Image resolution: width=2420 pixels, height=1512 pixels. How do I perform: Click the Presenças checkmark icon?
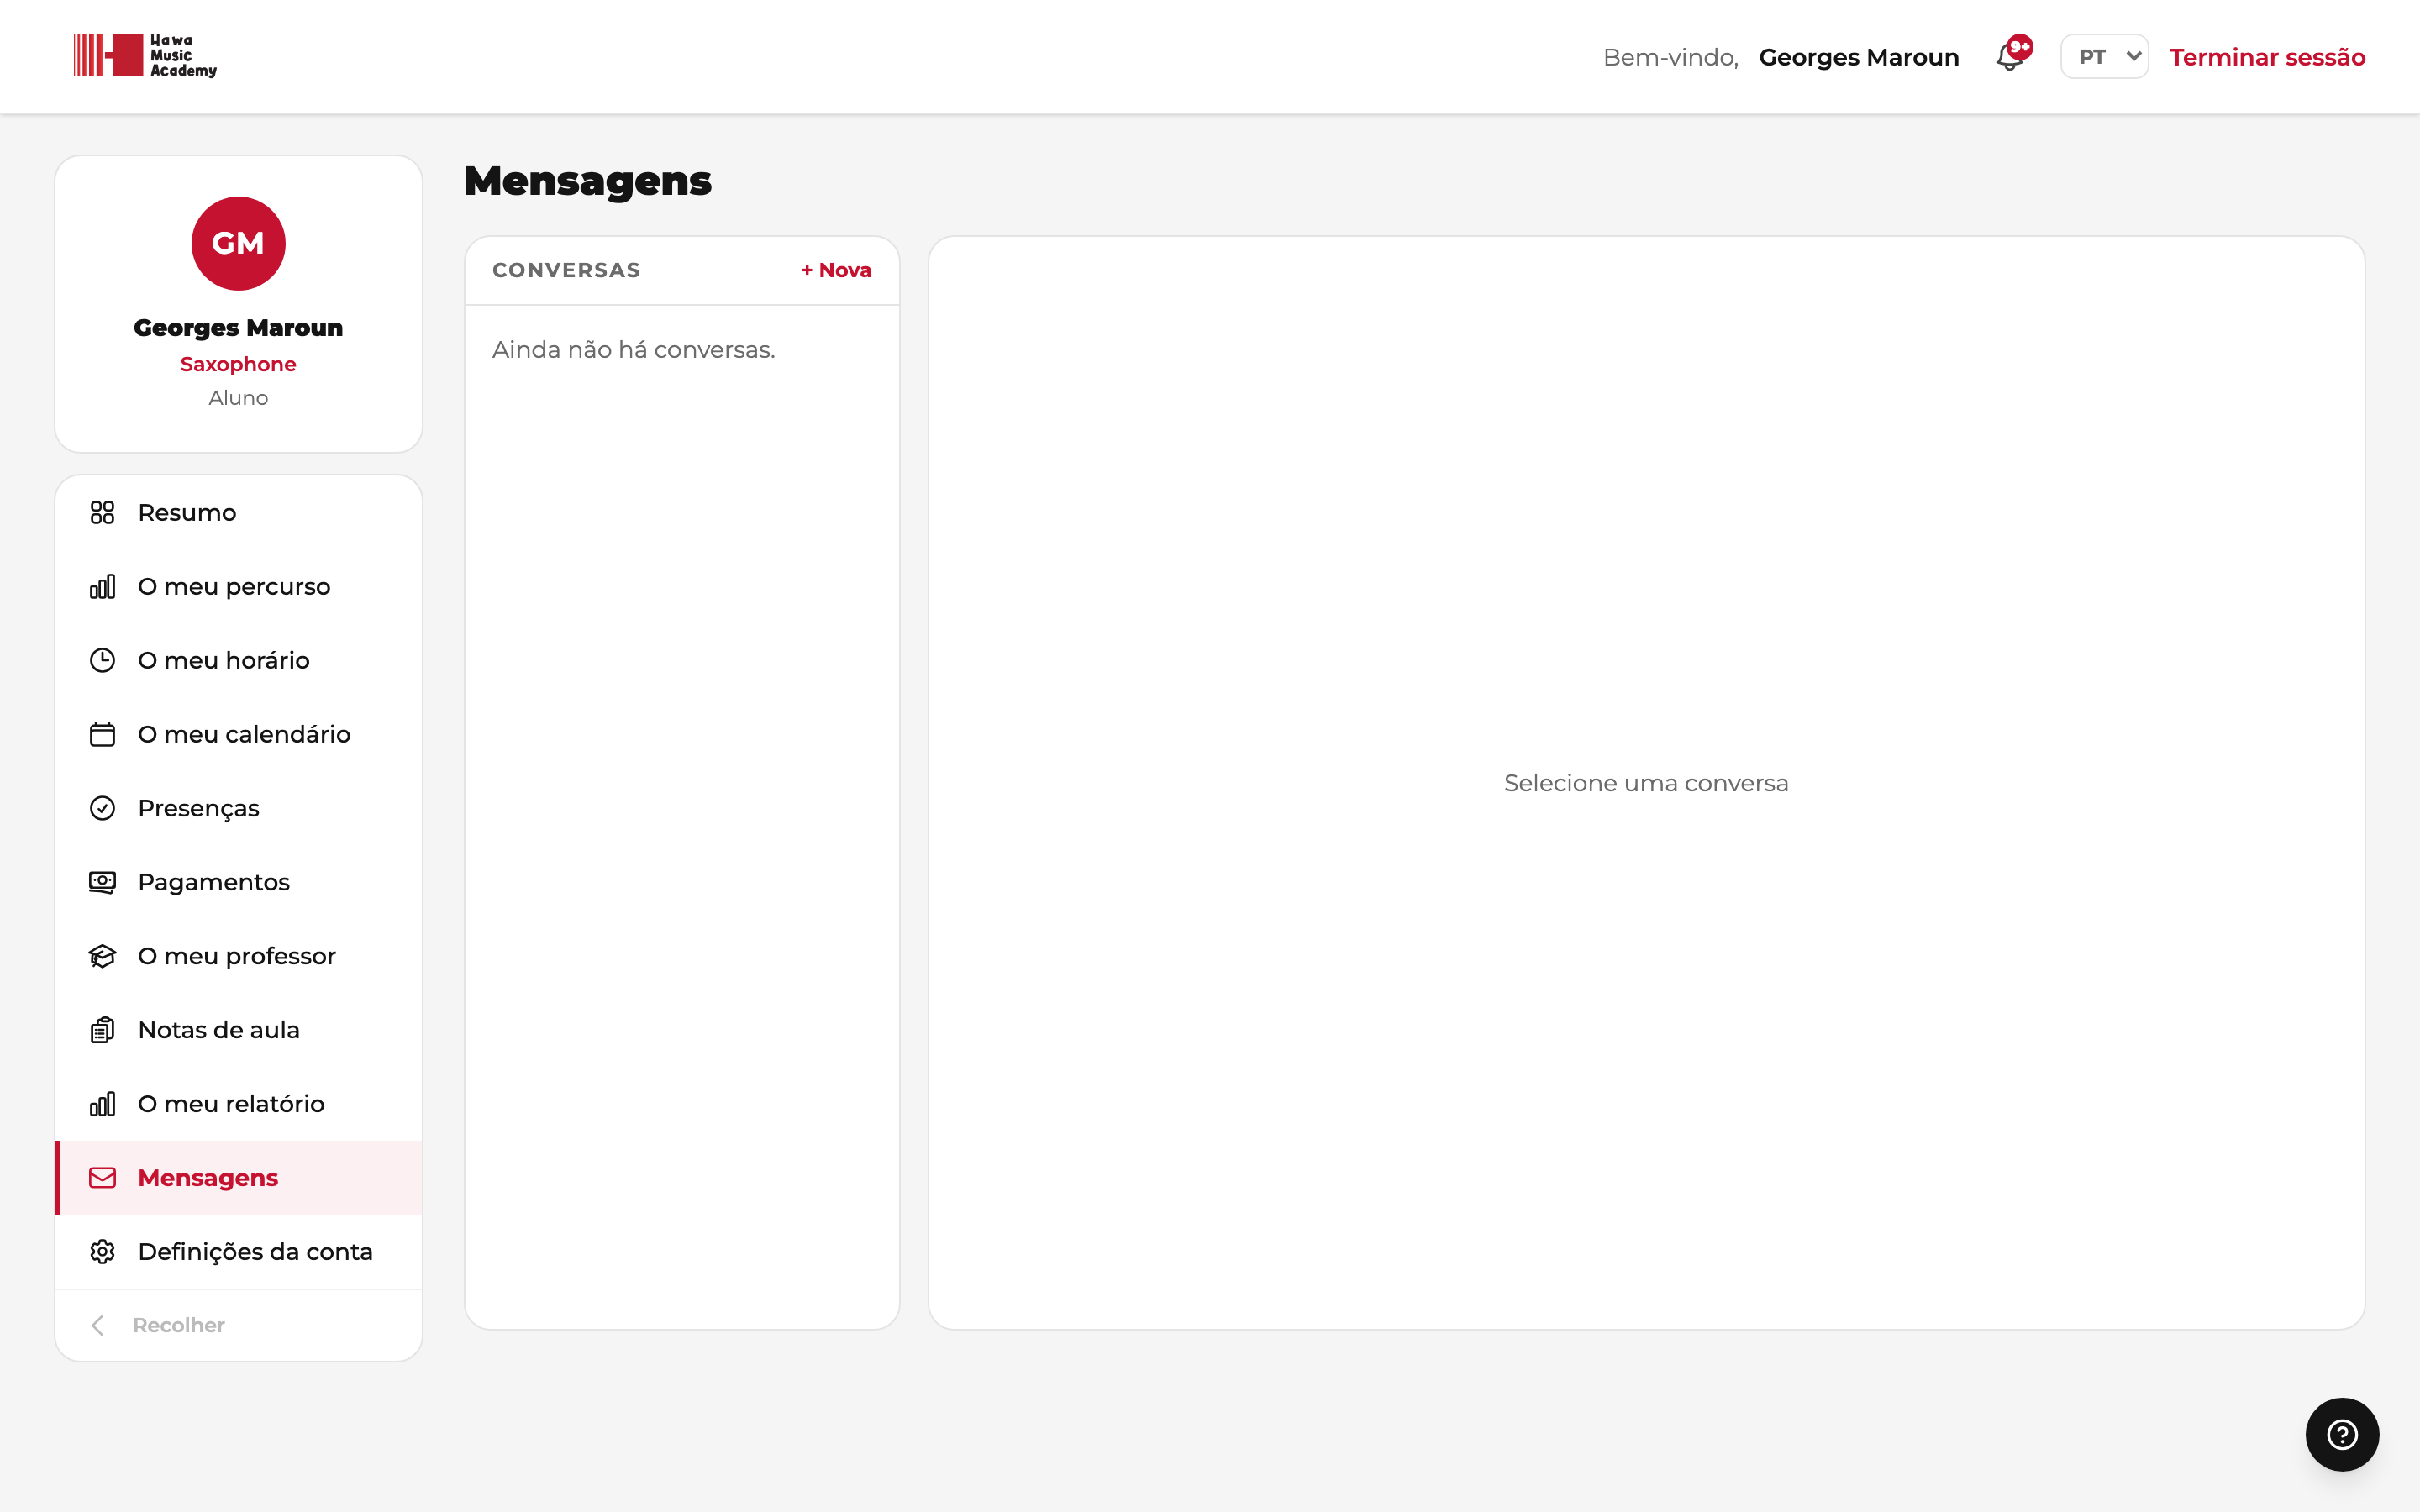102,808
